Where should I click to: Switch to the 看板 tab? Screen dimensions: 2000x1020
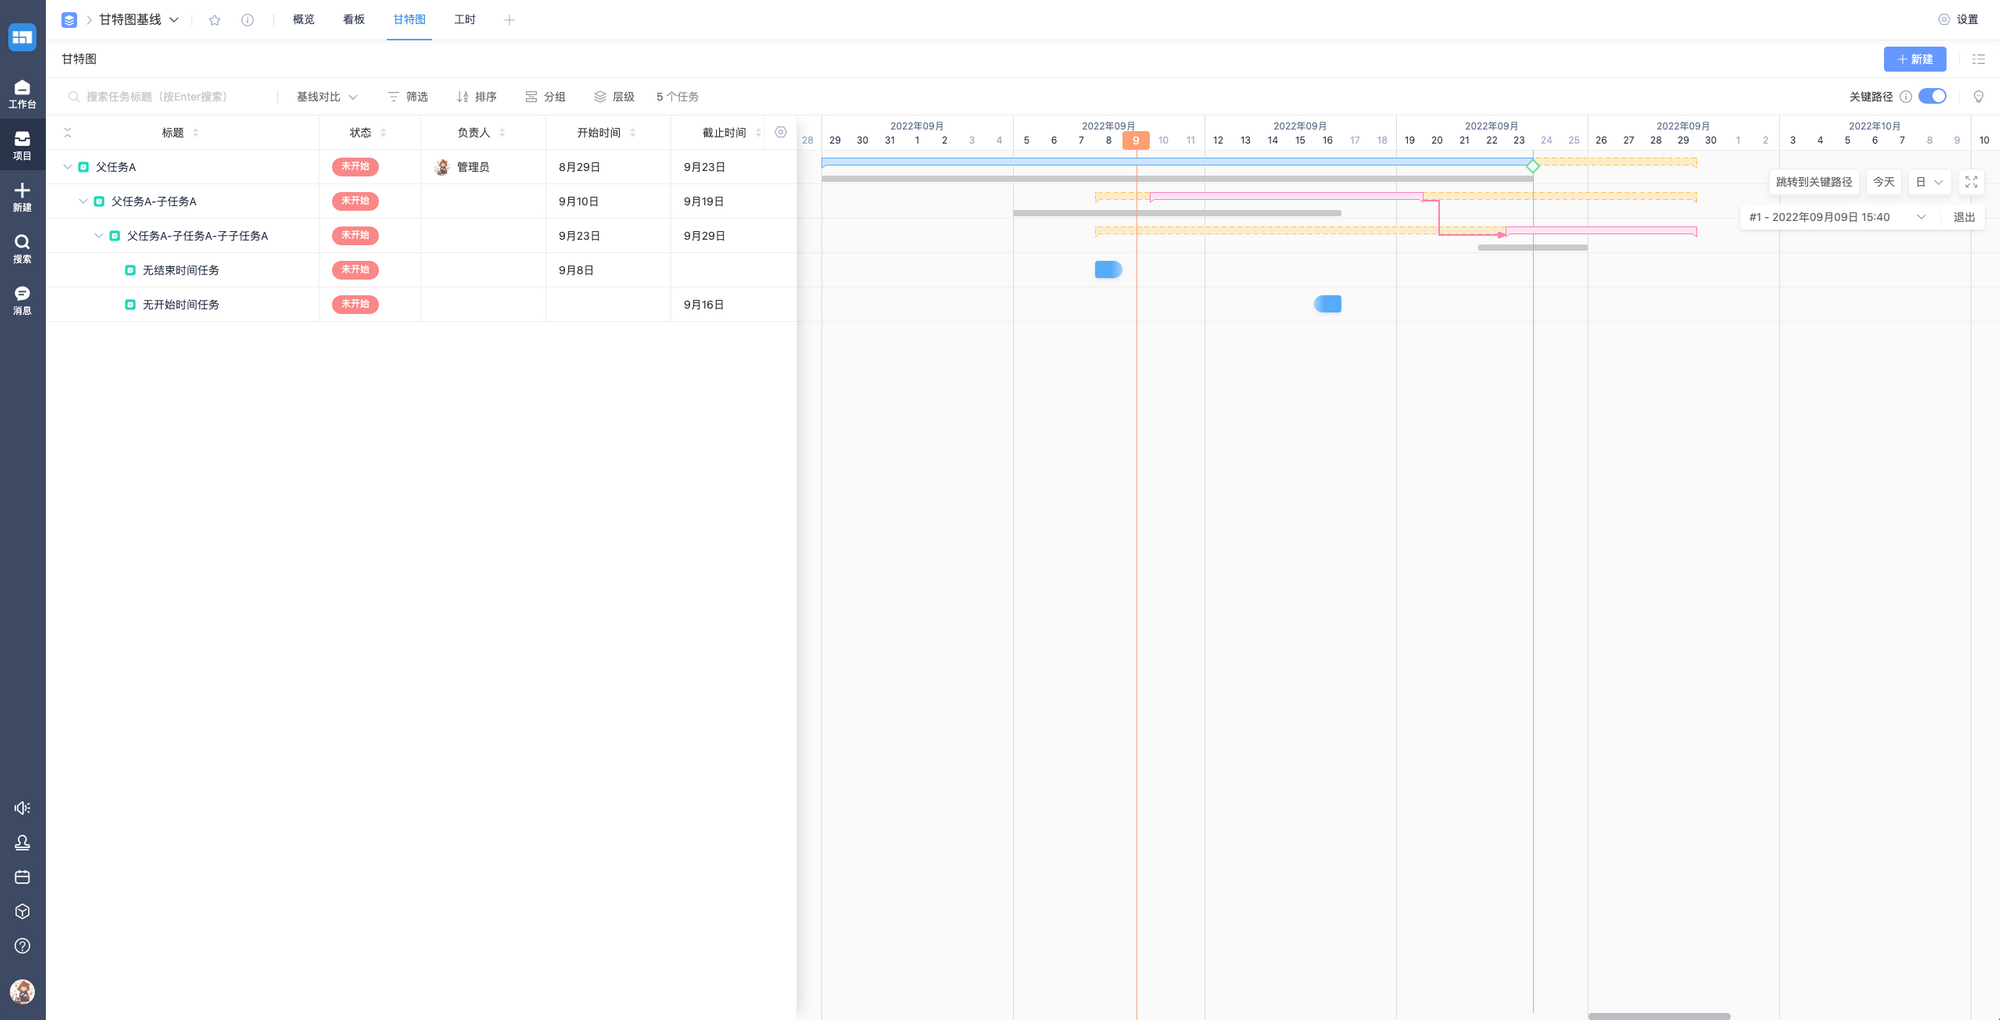pos(354,20)
